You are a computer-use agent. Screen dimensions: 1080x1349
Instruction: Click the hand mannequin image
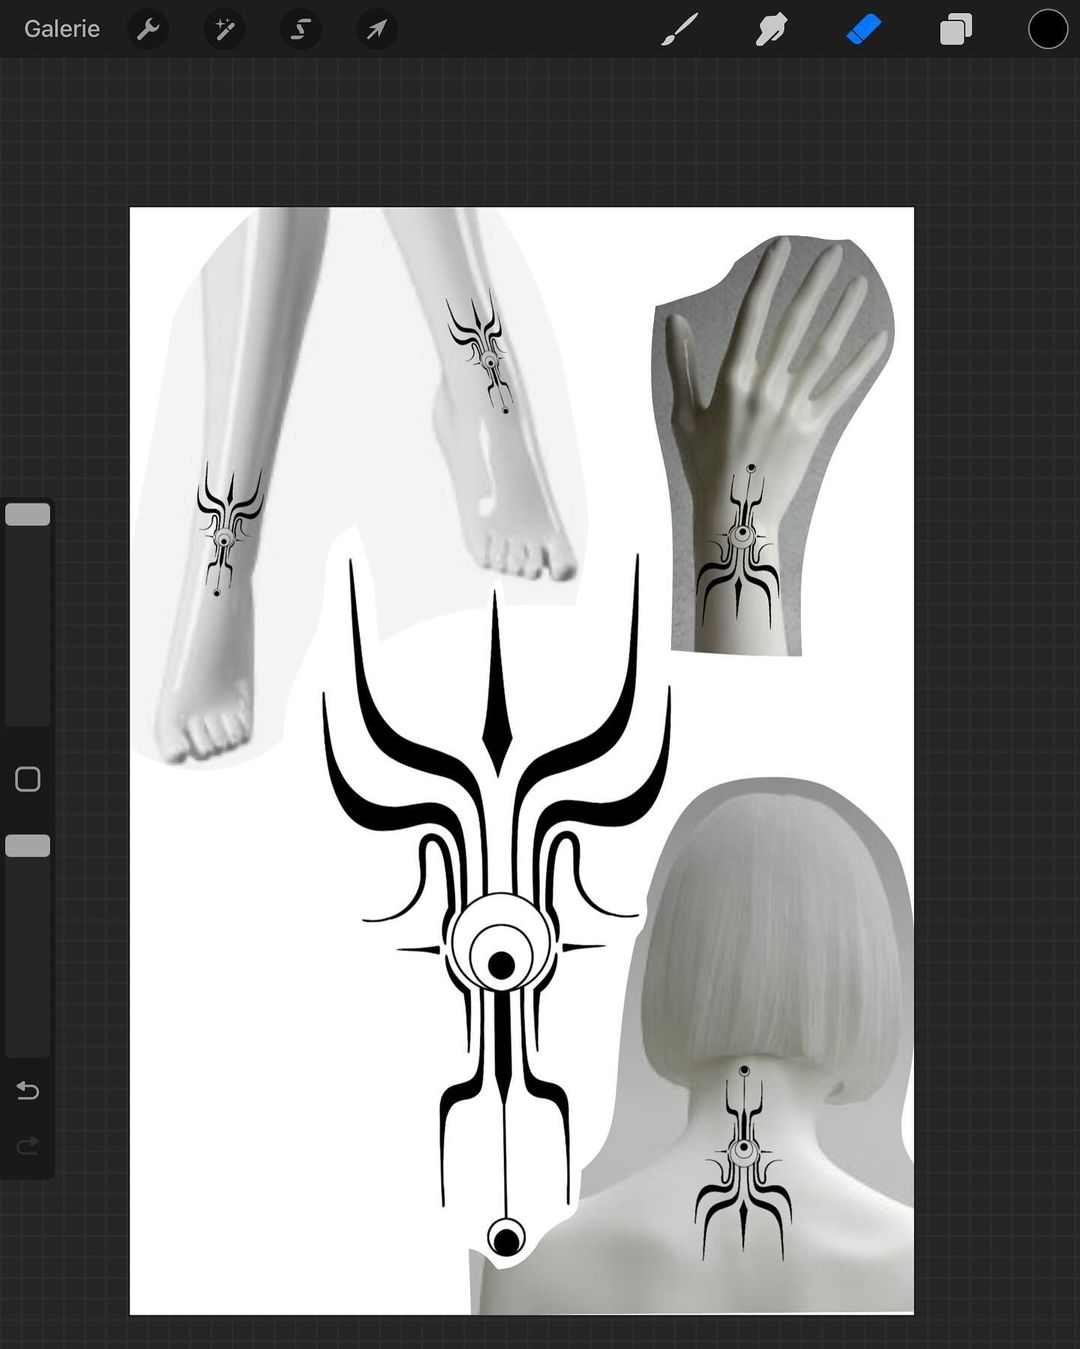(772, 445)
